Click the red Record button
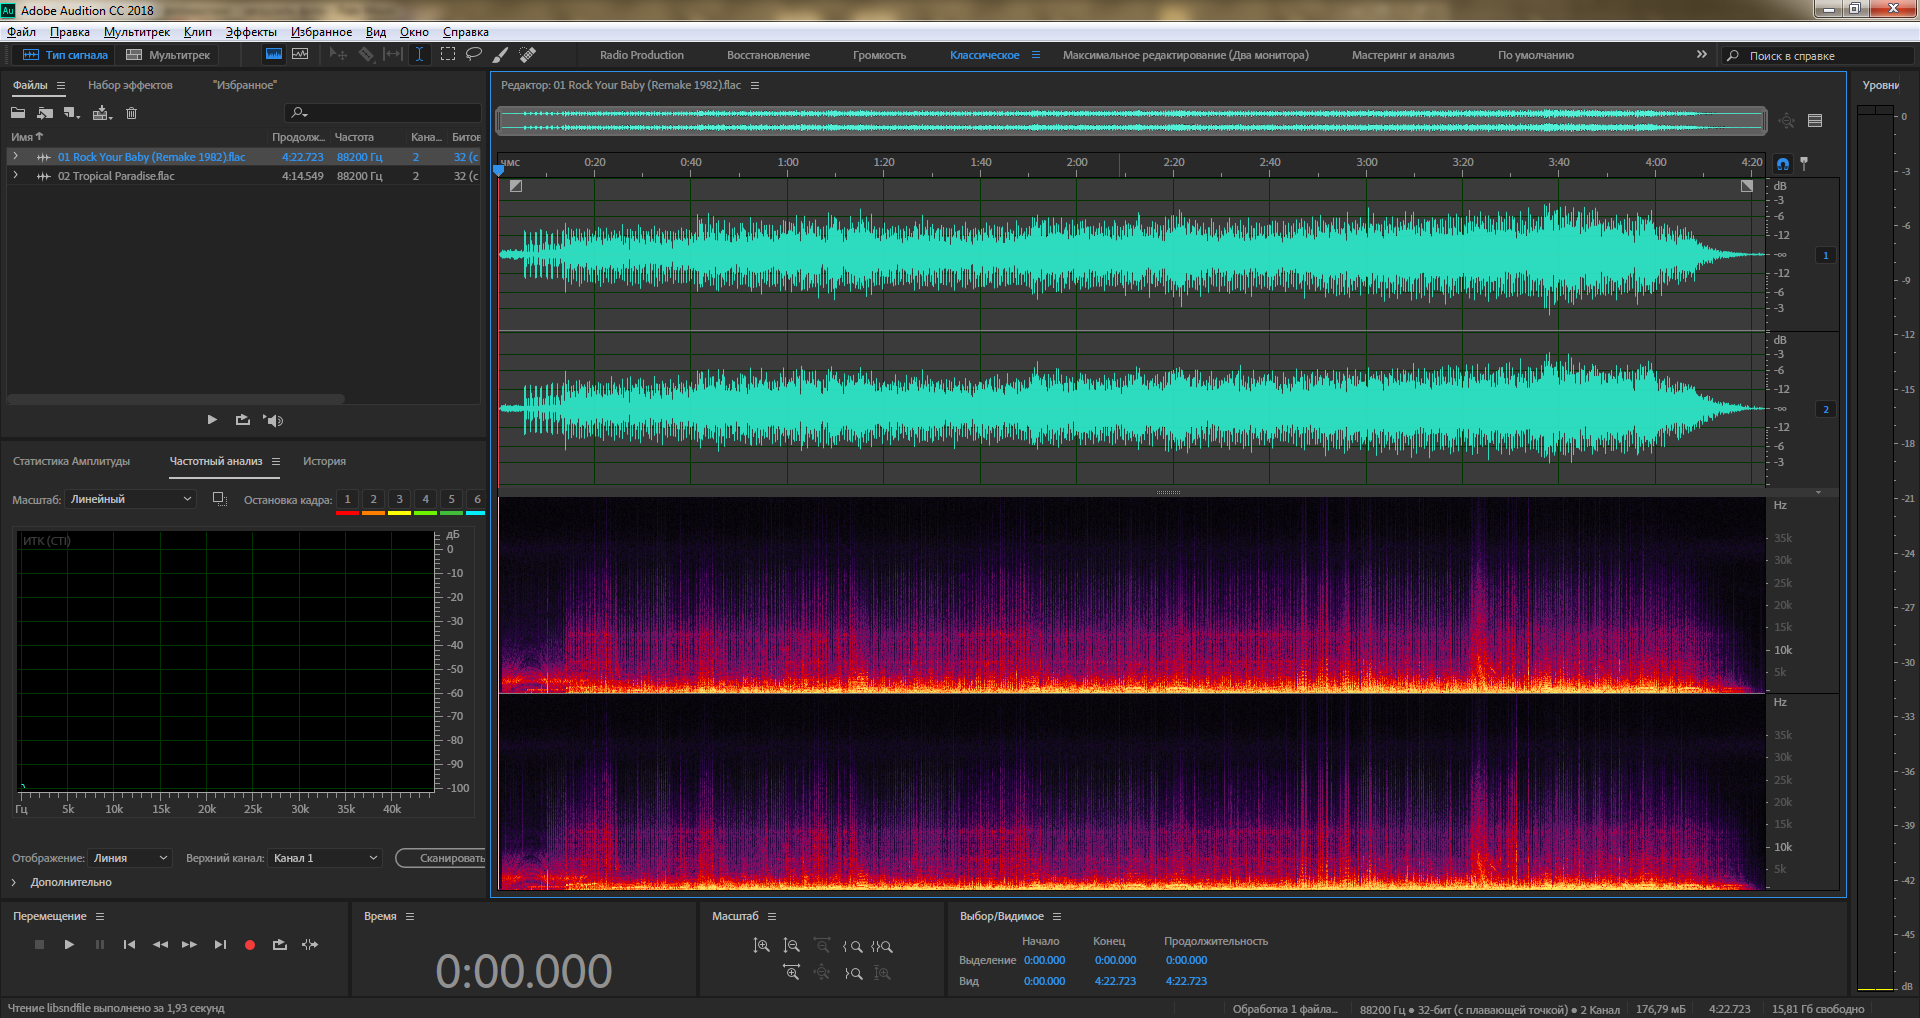This screenshot has height=1018, width=1920. [250, 945]
